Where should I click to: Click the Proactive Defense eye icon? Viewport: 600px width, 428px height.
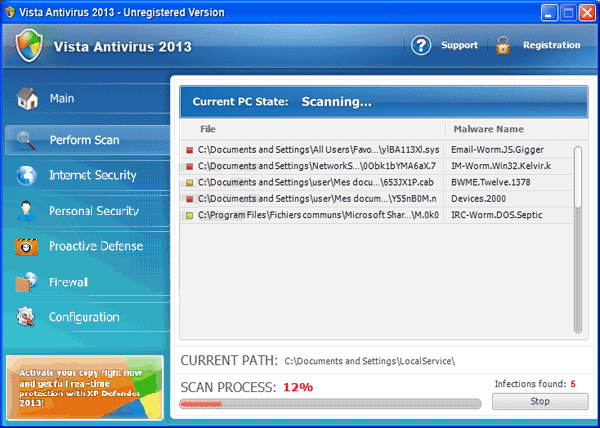coord(26,246)
